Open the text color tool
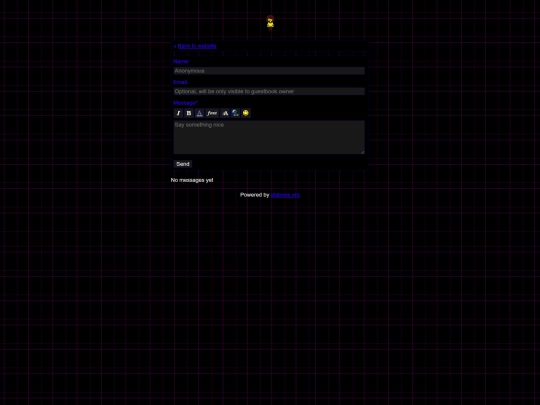 tap(199, 113)
